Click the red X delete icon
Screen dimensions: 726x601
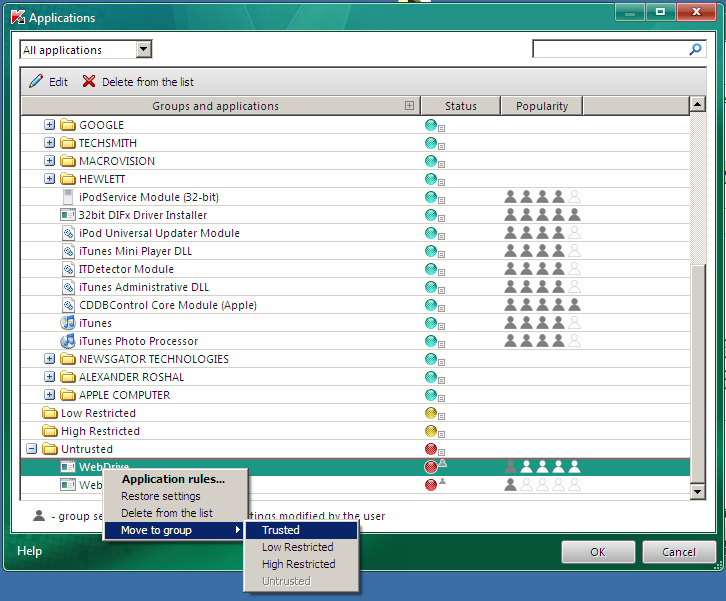(89, 81)
